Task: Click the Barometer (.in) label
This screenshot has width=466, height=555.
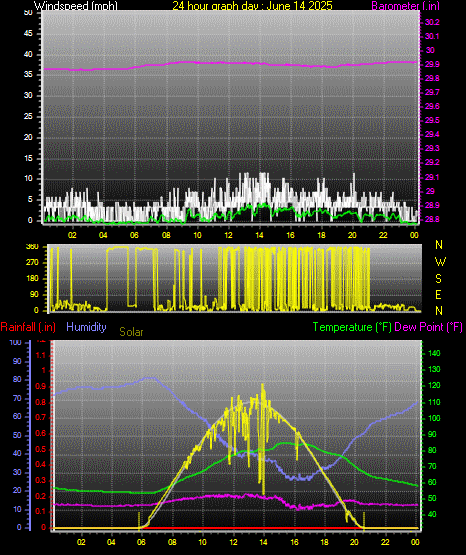Action: click(x=405, y=6)
